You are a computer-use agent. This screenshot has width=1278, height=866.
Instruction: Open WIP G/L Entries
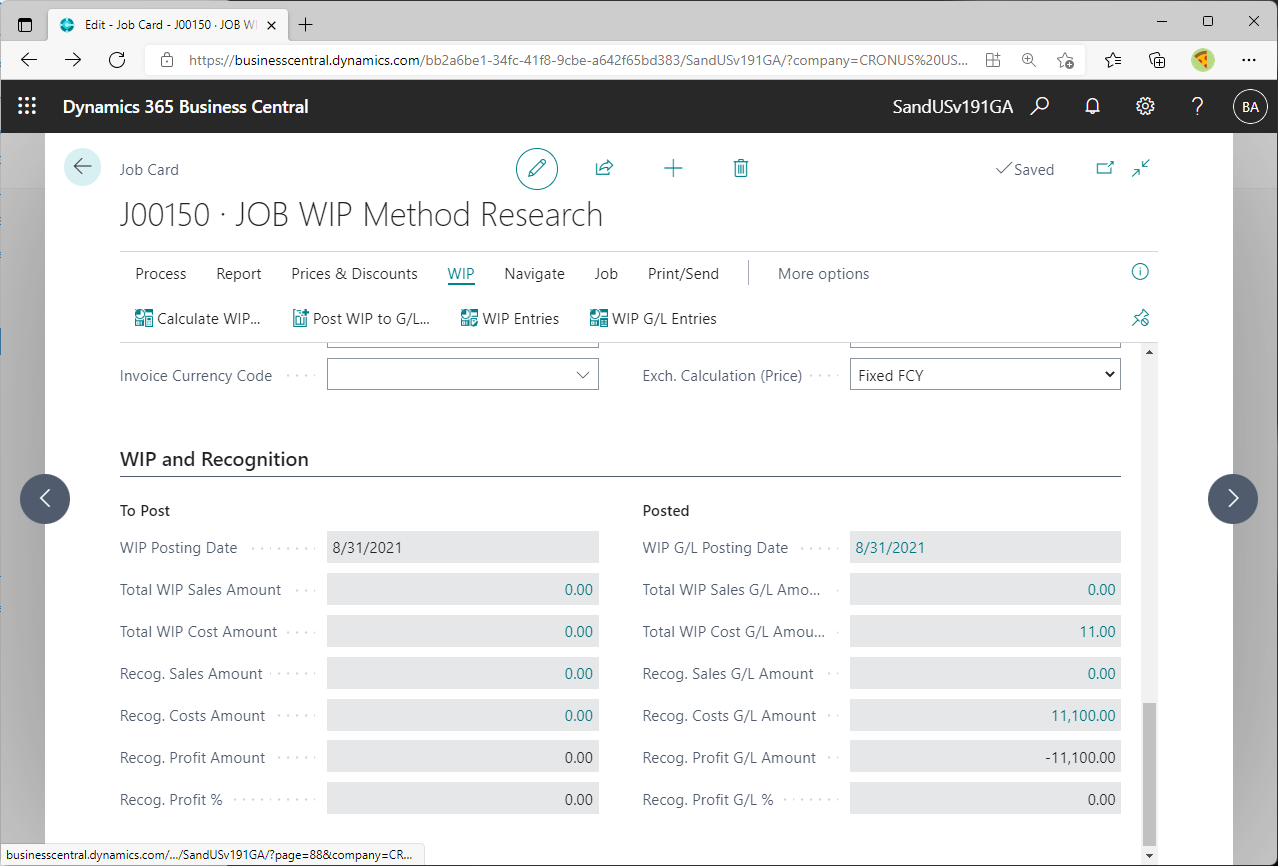[653, 318]
